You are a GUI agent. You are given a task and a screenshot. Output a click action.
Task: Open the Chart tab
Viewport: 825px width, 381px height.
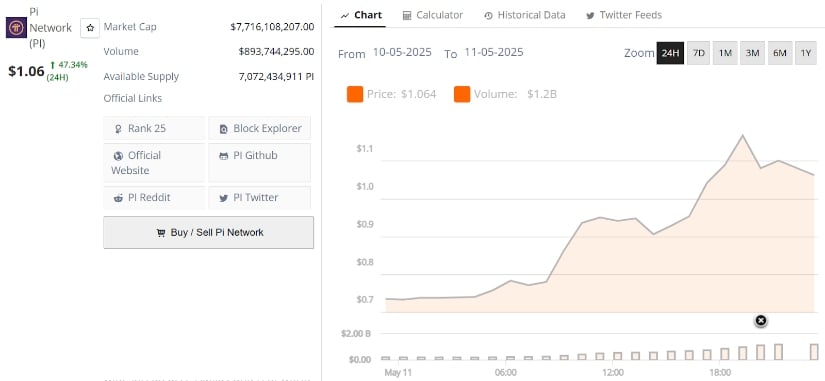click(361, 15)
